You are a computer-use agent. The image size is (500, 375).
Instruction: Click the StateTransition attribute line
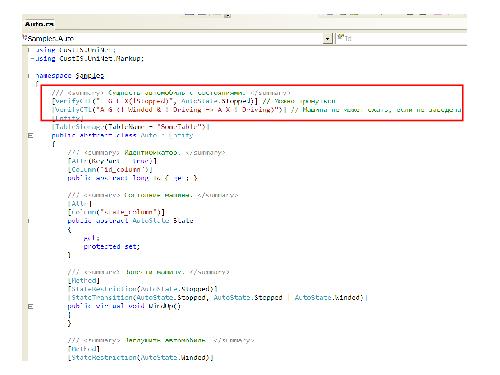coord(218,297)
